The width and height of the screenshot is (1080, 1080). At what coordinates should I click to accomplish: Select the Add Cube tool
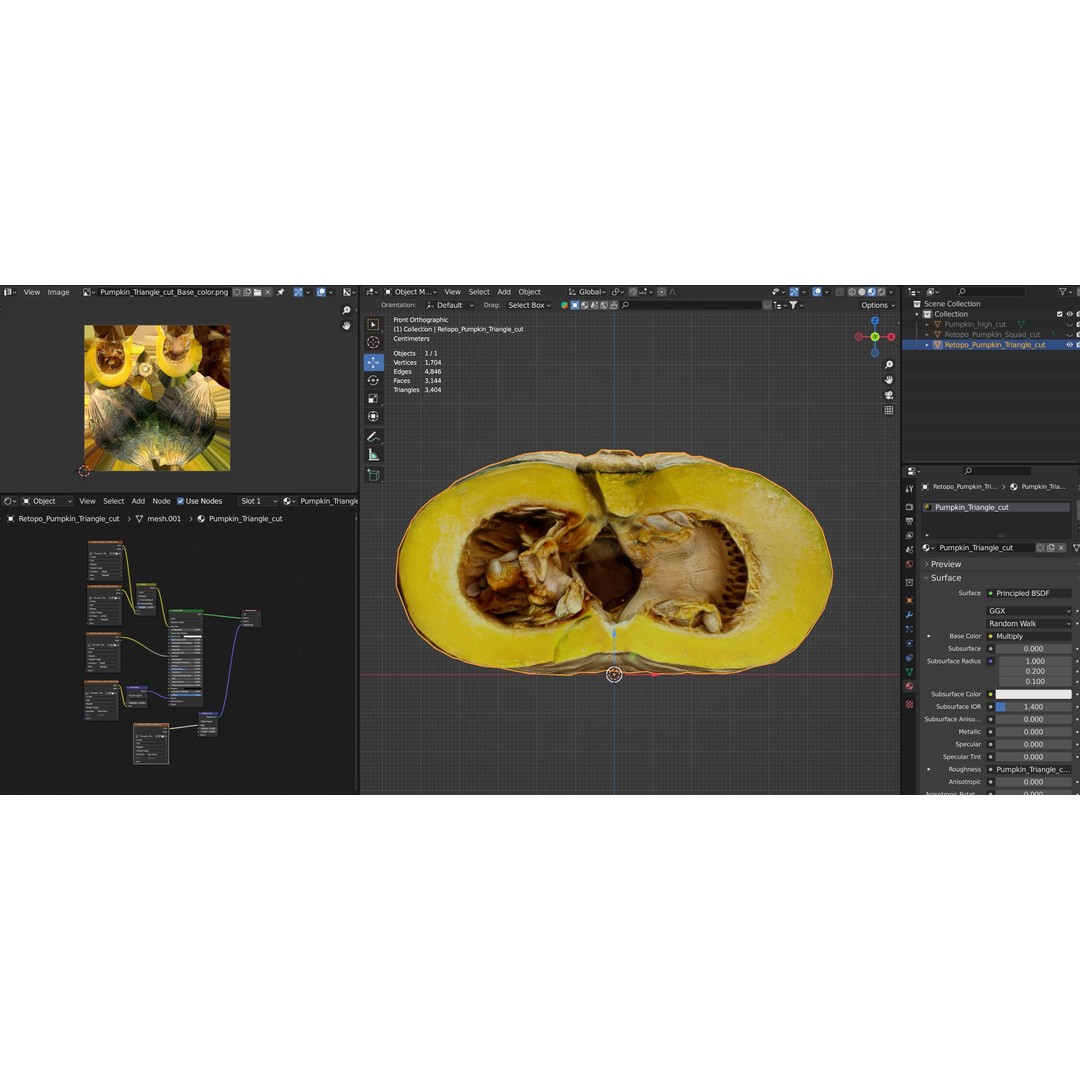click(373, 475)
